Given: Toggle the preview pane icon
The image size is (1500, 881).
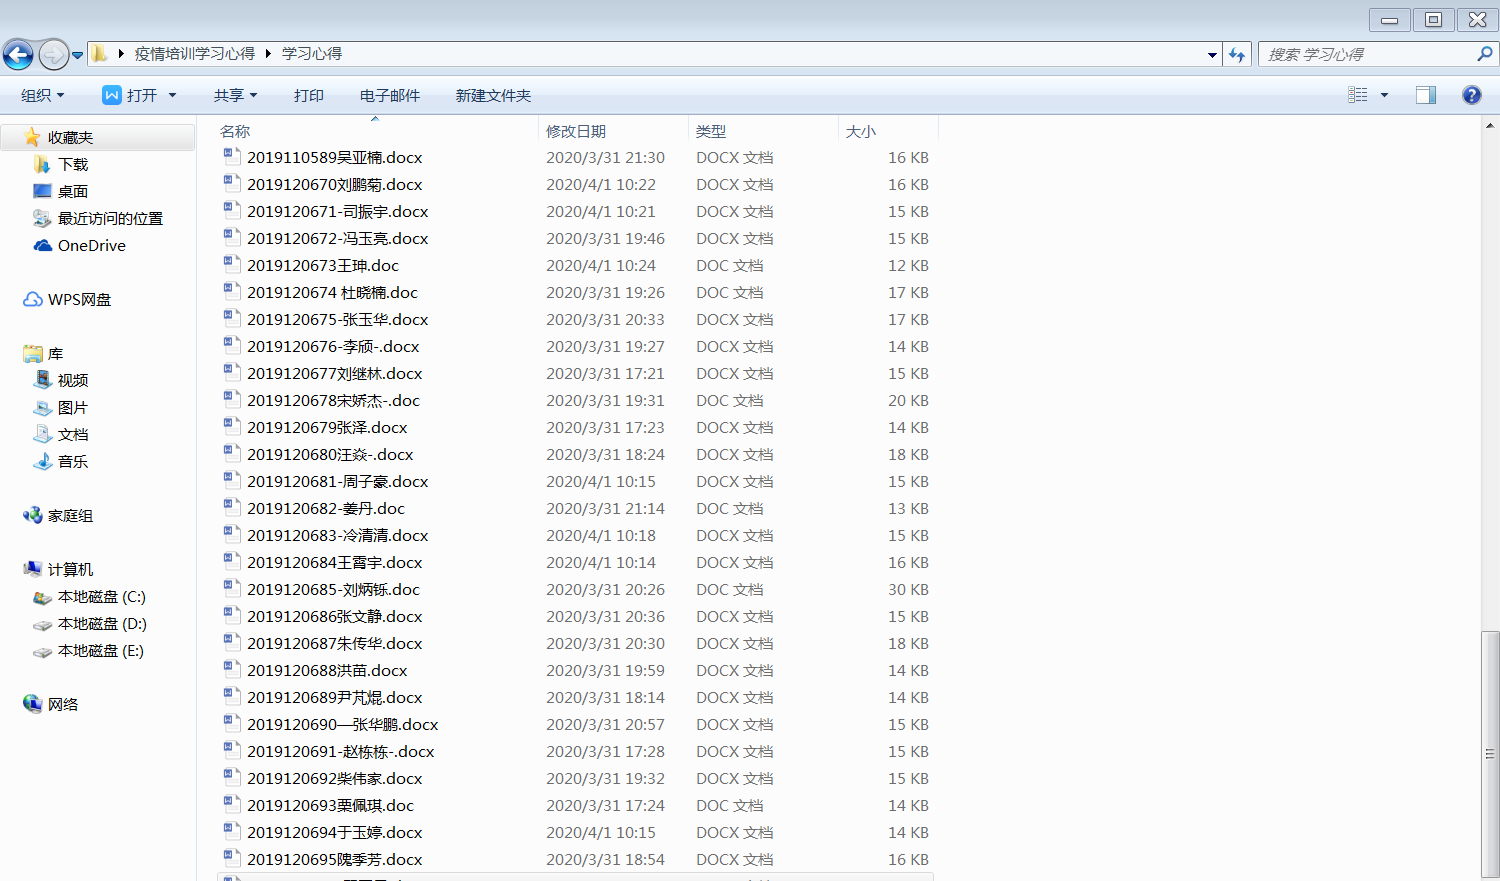Looking at the screenshot, I should coord(1425,95).
